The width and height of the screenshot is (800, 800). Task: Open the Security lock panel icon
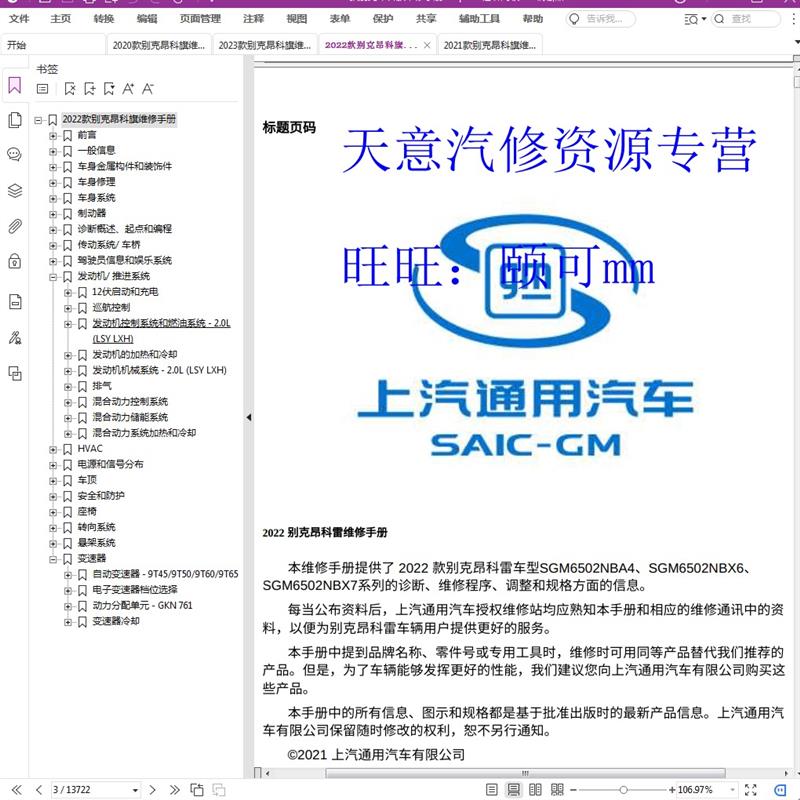click(15, 261)
